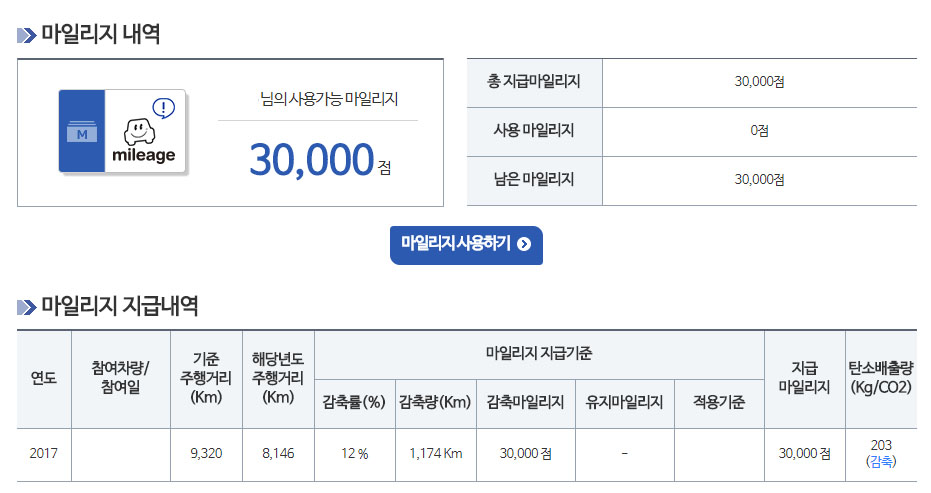Click the 마일리지 사용하기 button
This screenshot has width=931, height=493.
(x=466, y=245)
